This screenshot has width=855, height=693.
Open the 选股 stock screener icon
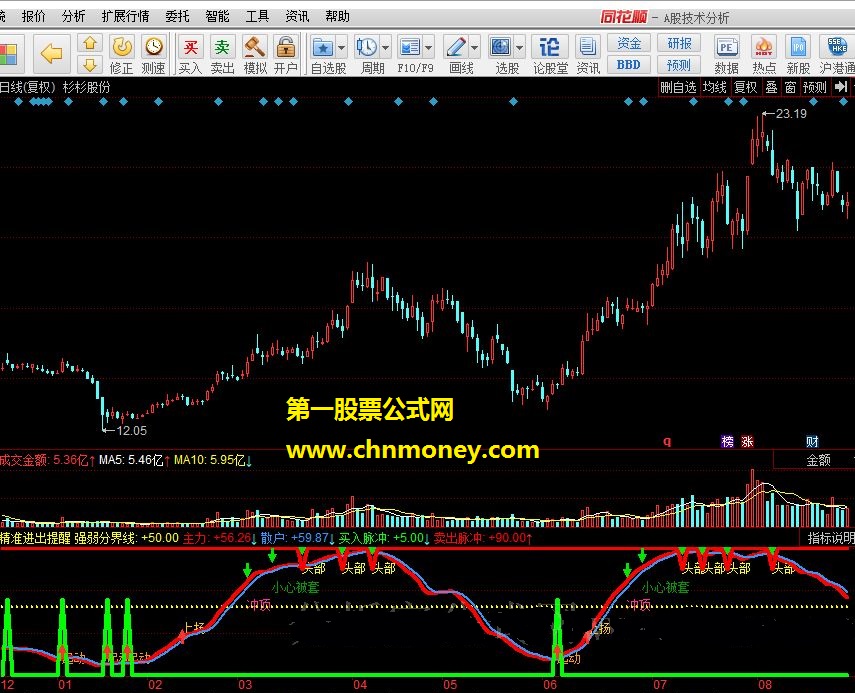[x=500, y=47]
